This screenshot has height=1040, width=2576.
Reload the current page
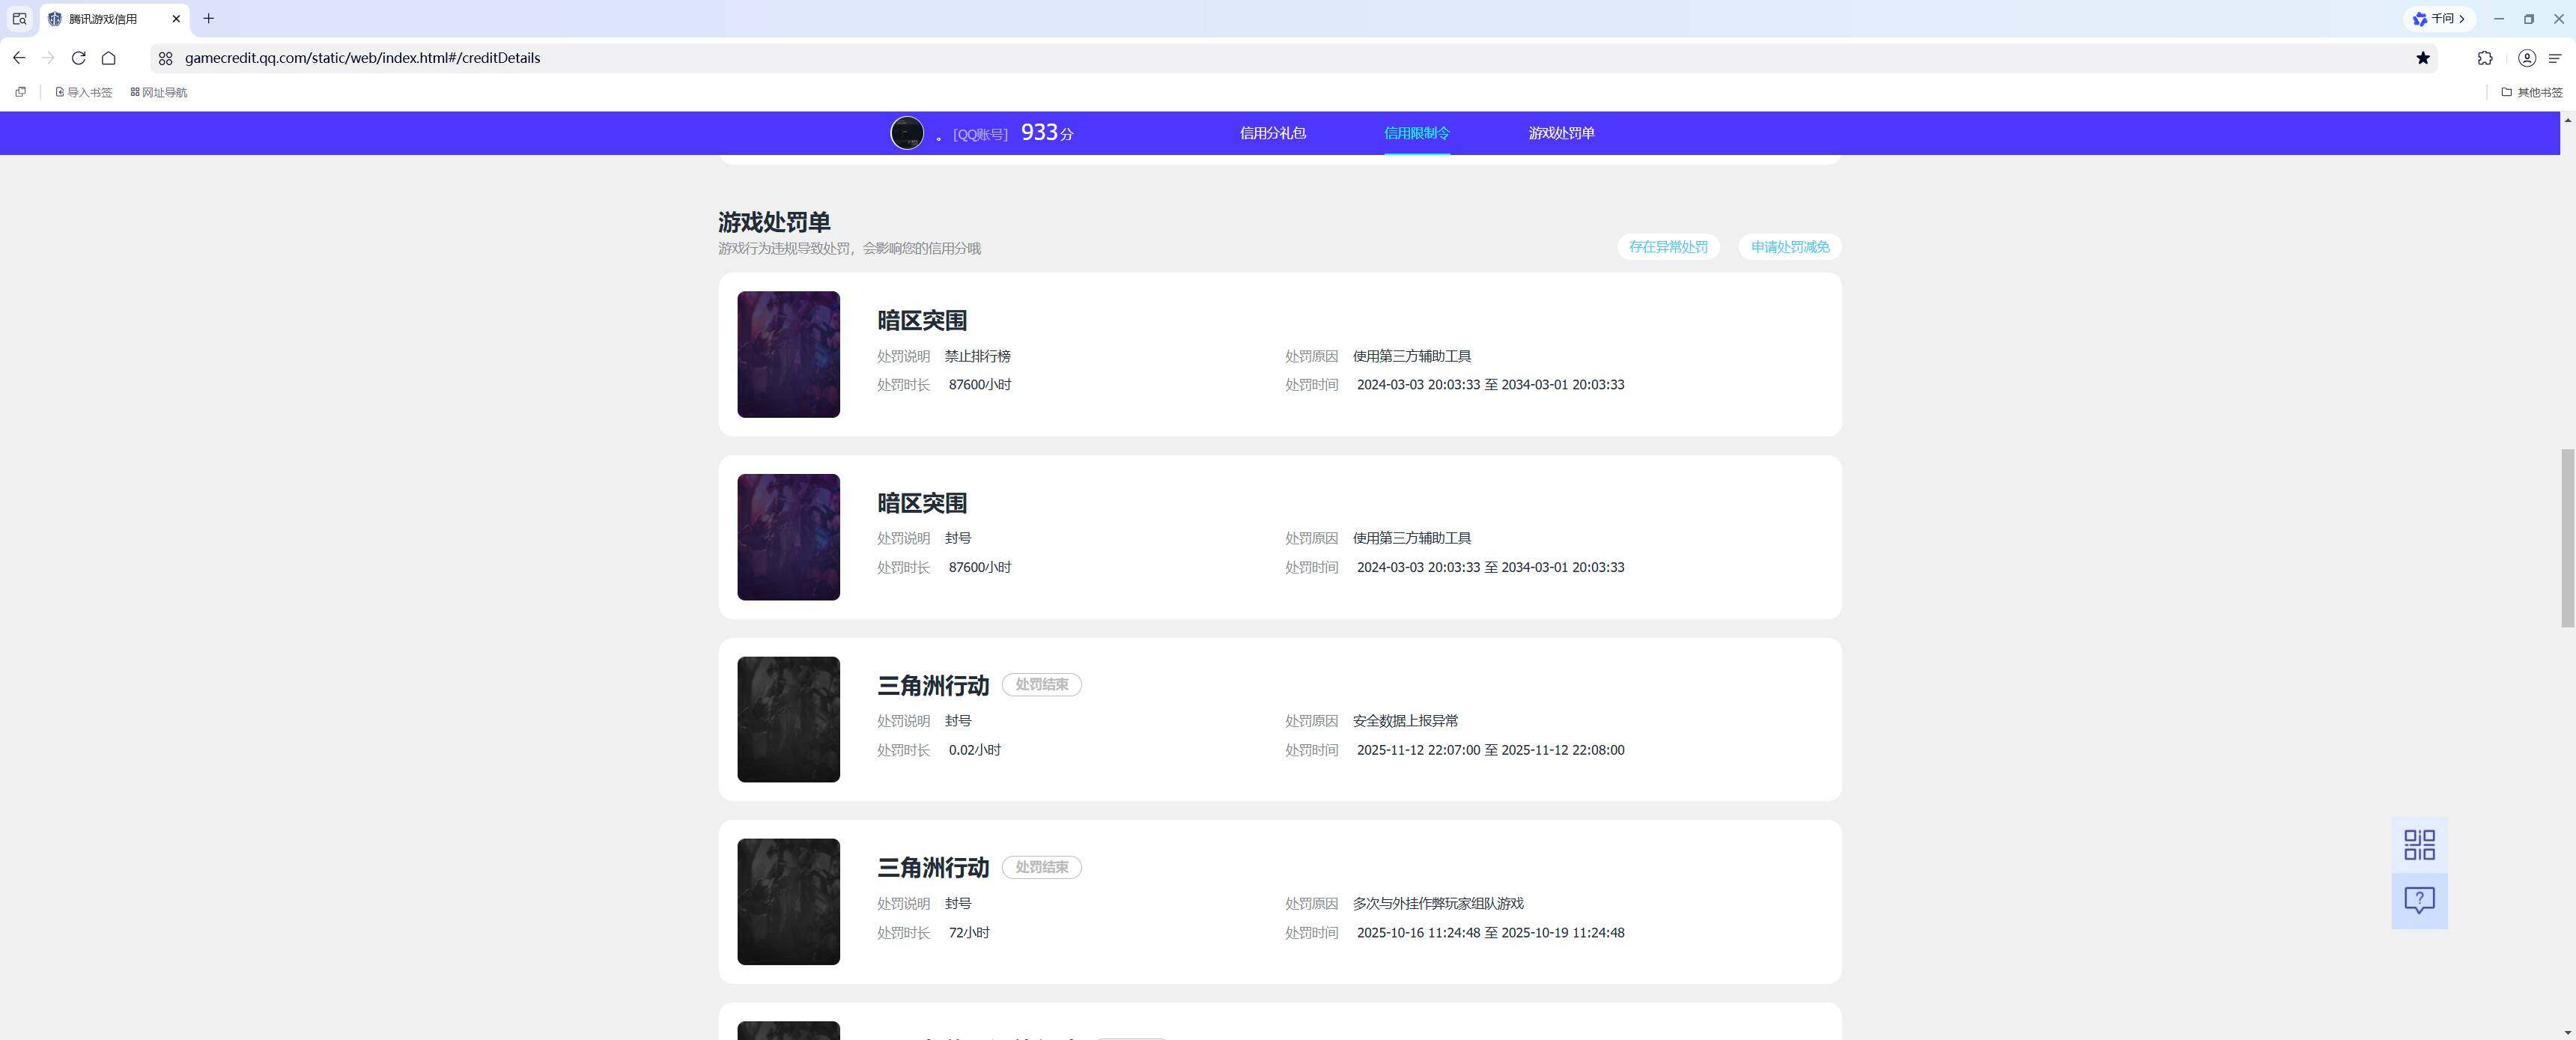point(78,58)
